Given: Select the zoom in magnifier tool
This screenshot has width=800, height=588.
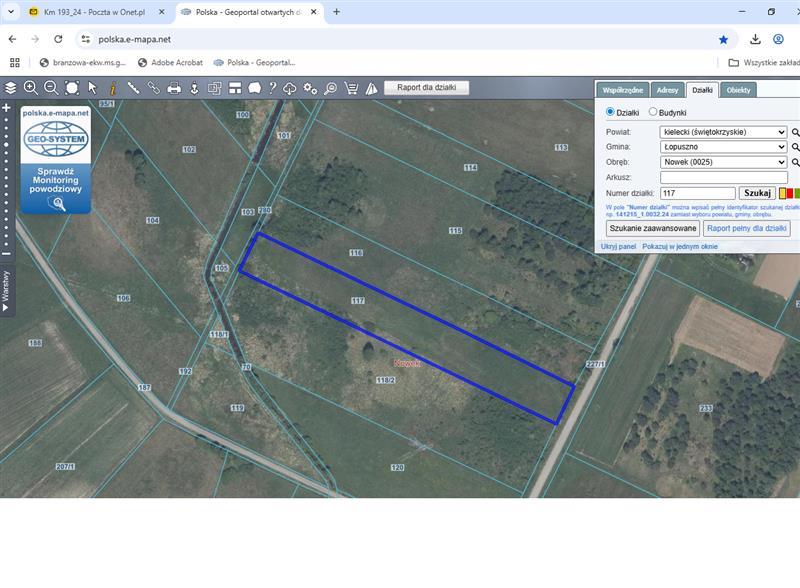Looking at the screenshot, I should coord(31,88).
